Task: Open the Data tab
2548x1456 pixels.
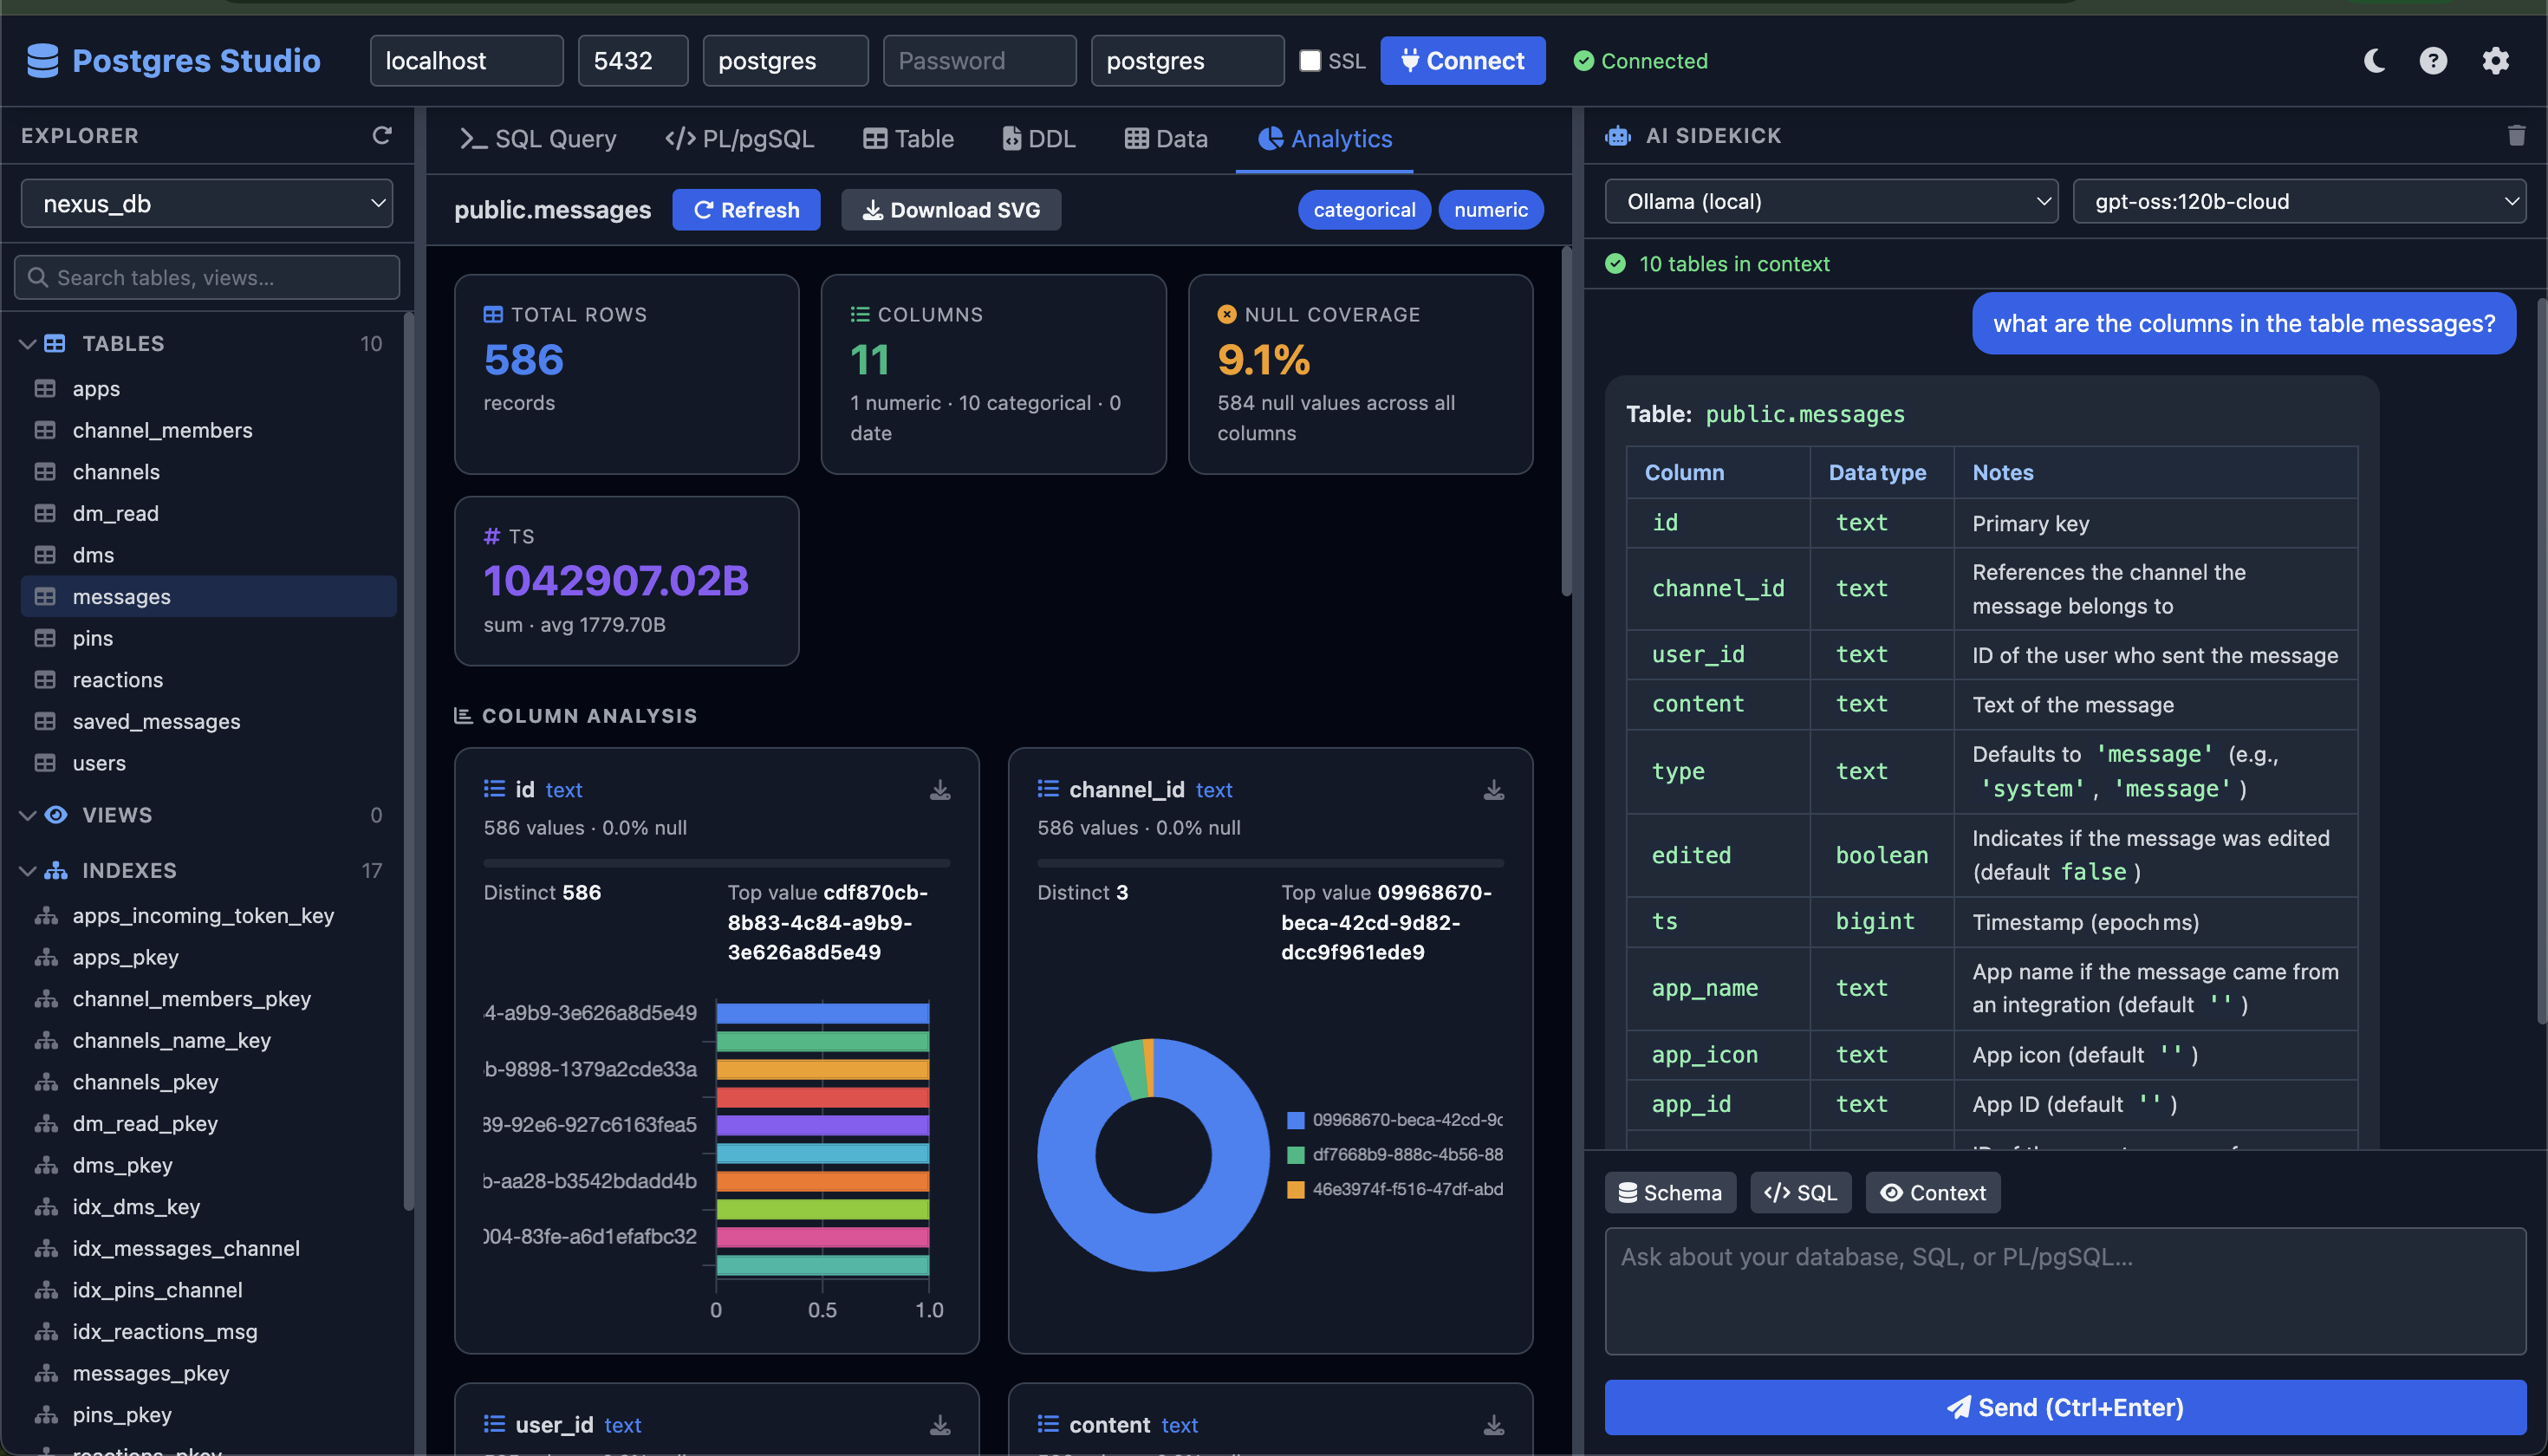Action: point(1166,138)
